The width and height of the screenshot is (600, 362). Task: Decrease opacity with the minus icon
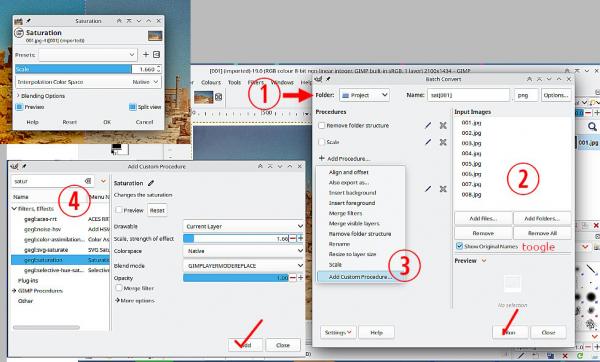click(x=293, y=277)
